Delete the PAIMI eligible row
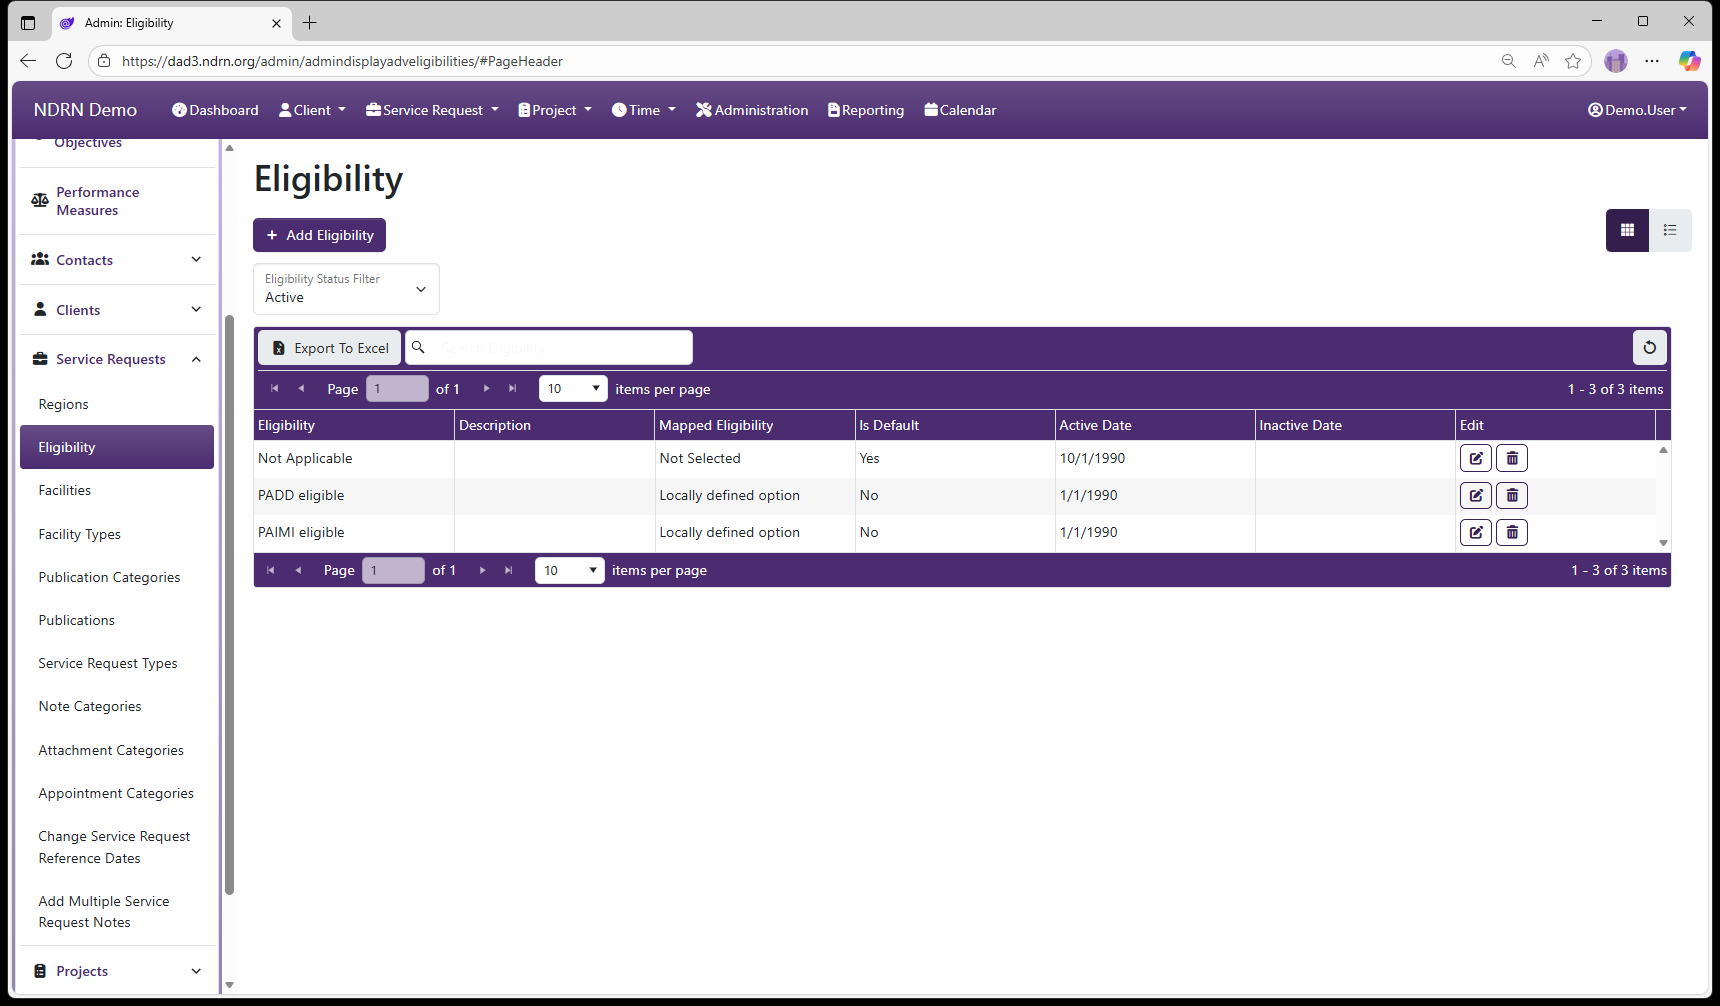Image resolution: width=1720 pixels, height=1006 pixels. (x=1512, y=532)
